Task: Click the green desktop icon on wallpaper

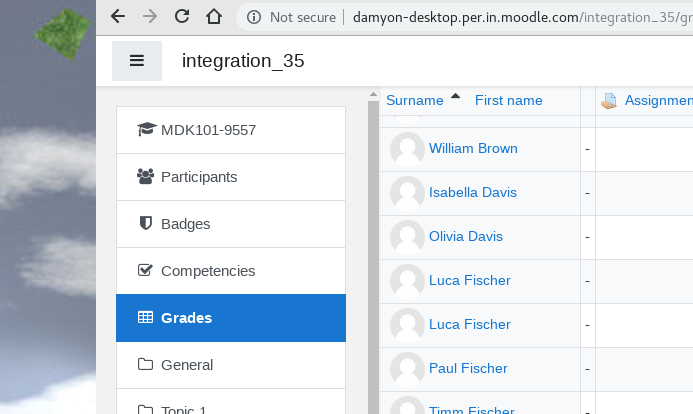Action: pyautogui.click(x=63, y=33)
